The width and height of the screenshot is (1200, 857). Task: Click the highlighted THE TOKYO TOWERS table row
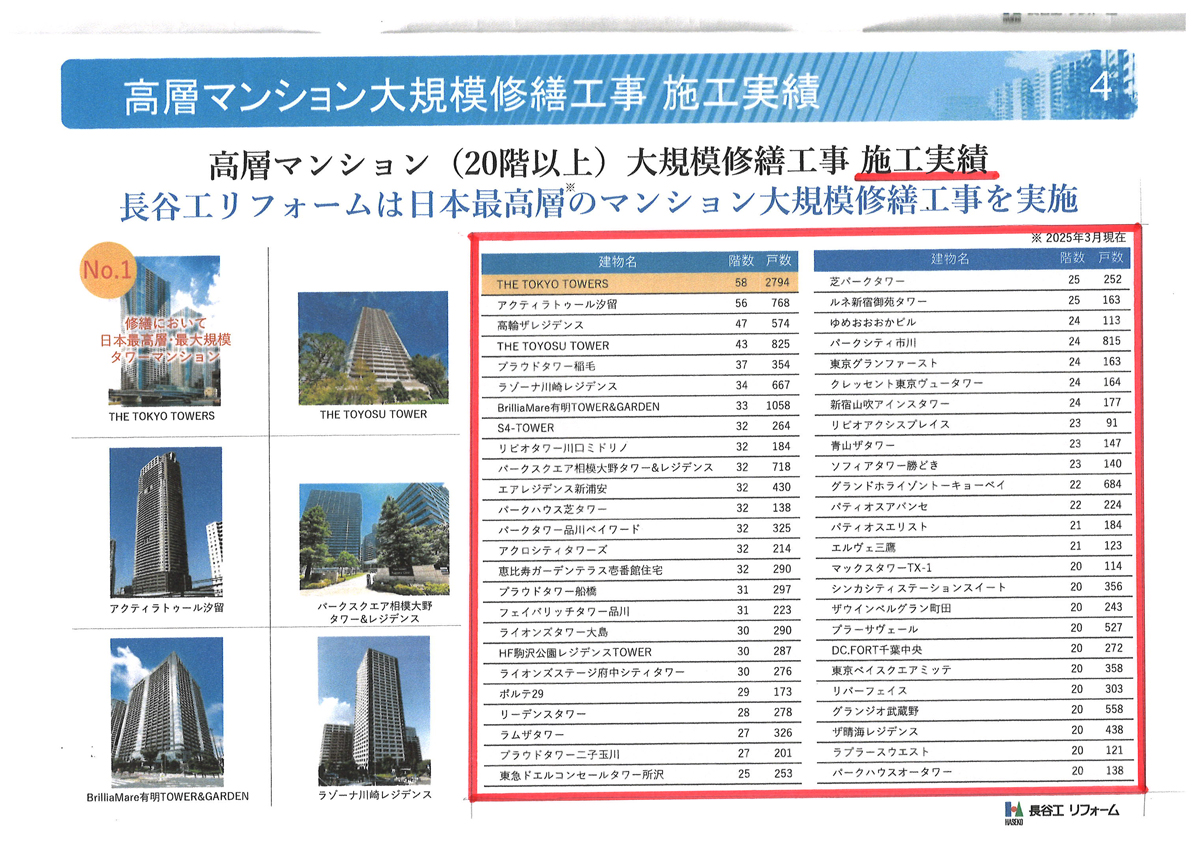(640, 283)
